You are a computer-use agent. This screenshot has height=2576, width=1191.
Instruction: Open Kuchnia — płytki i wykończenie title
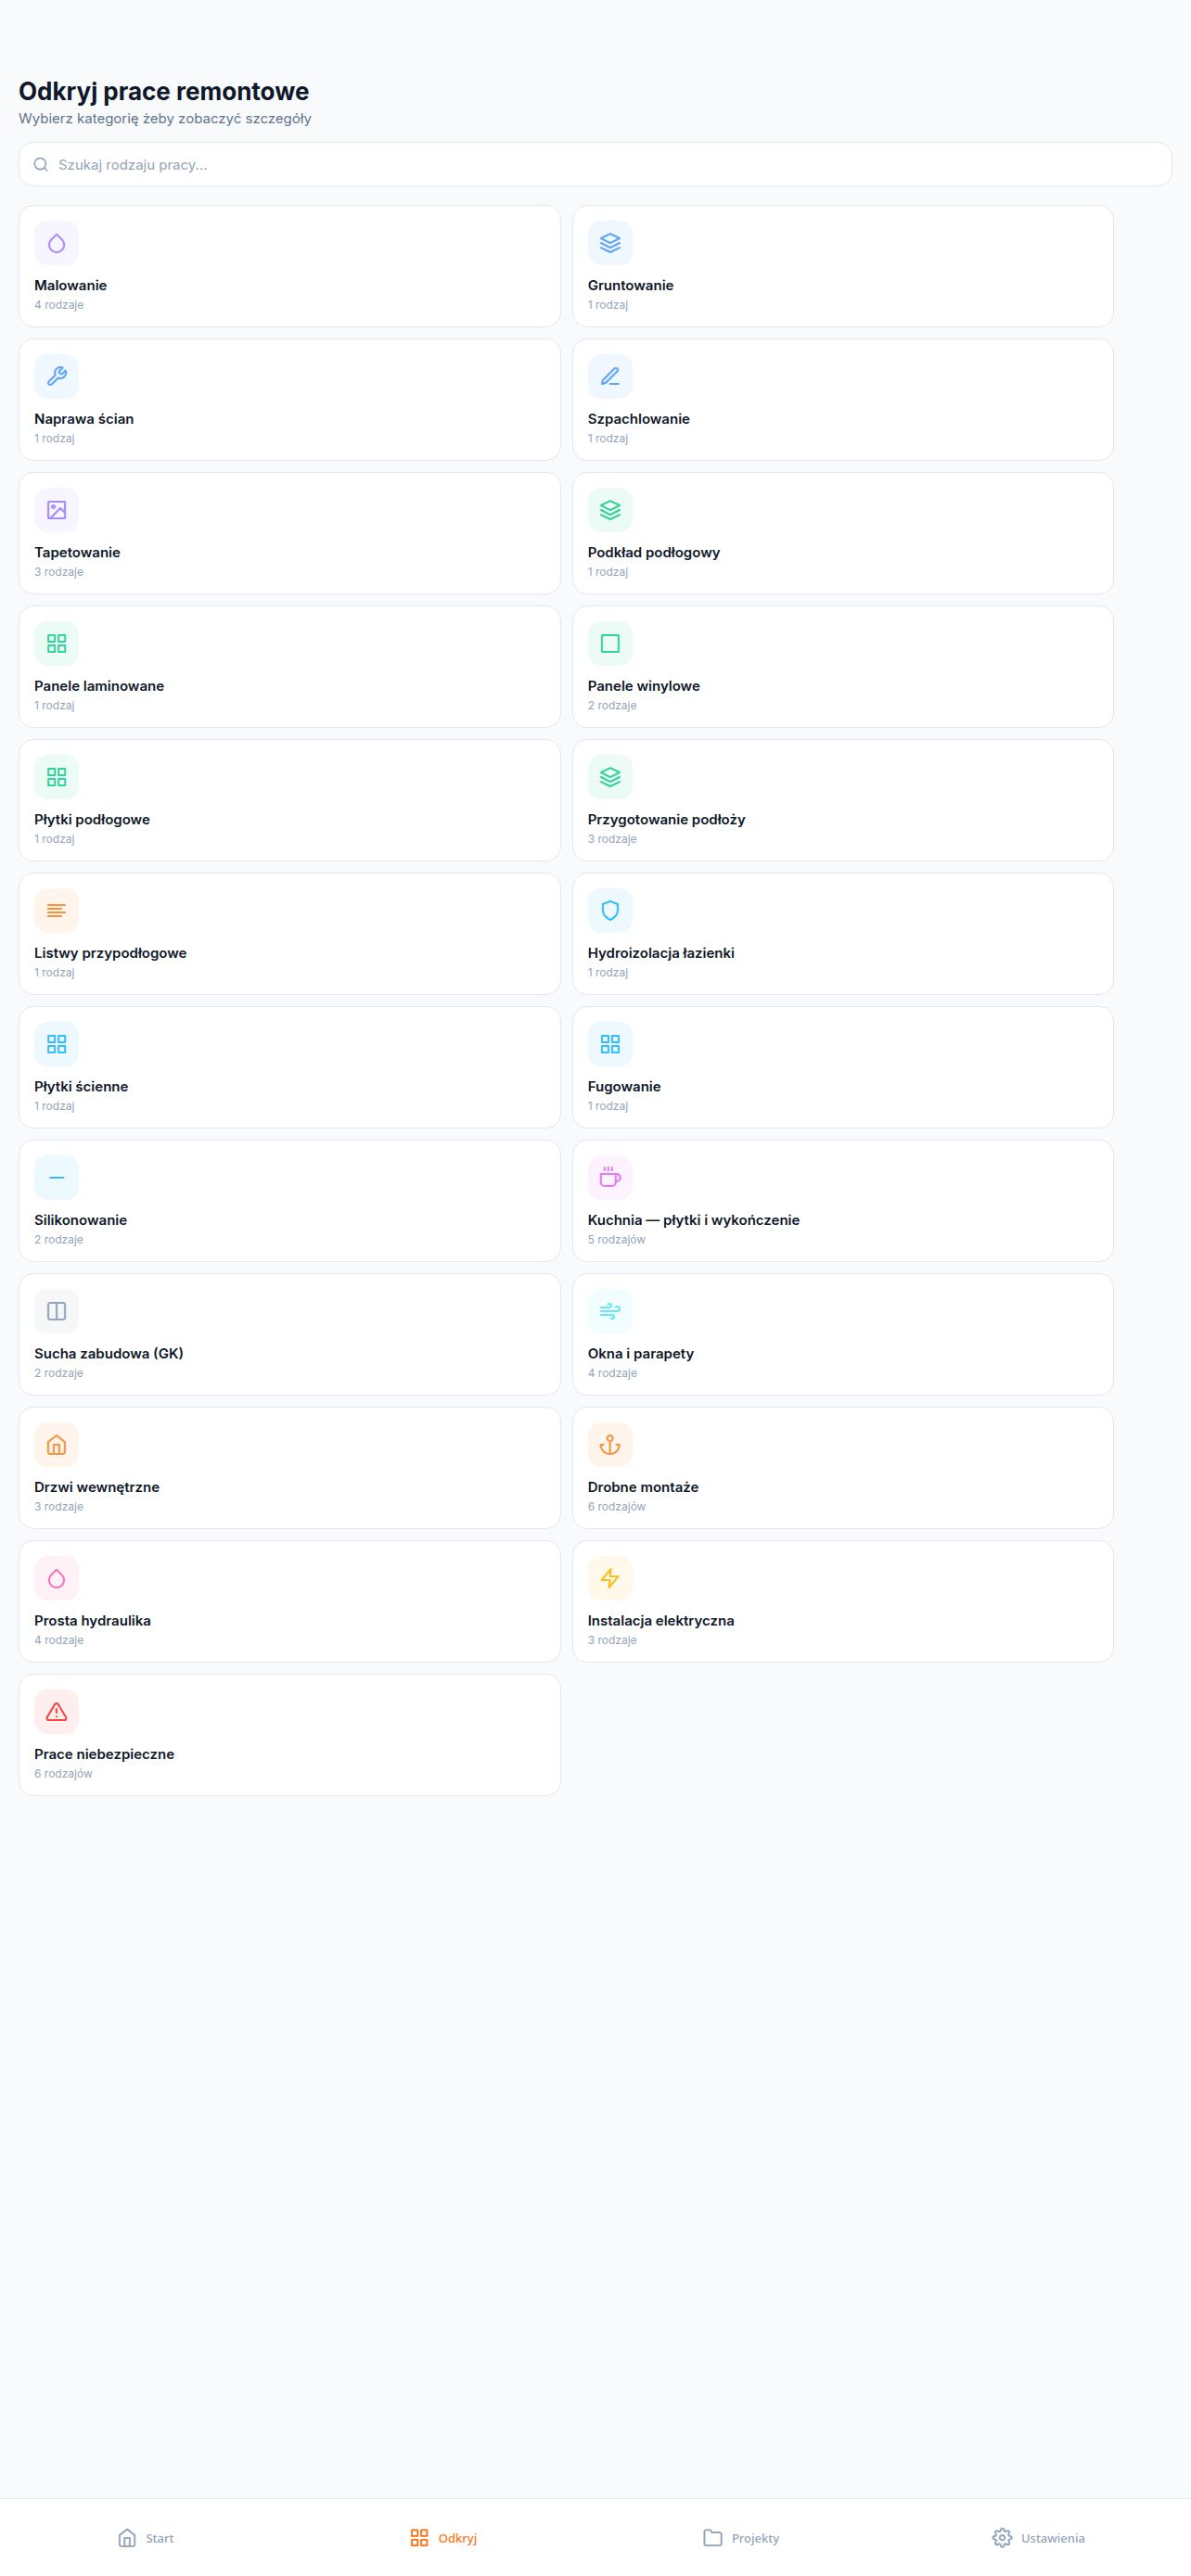(693, 1220)
